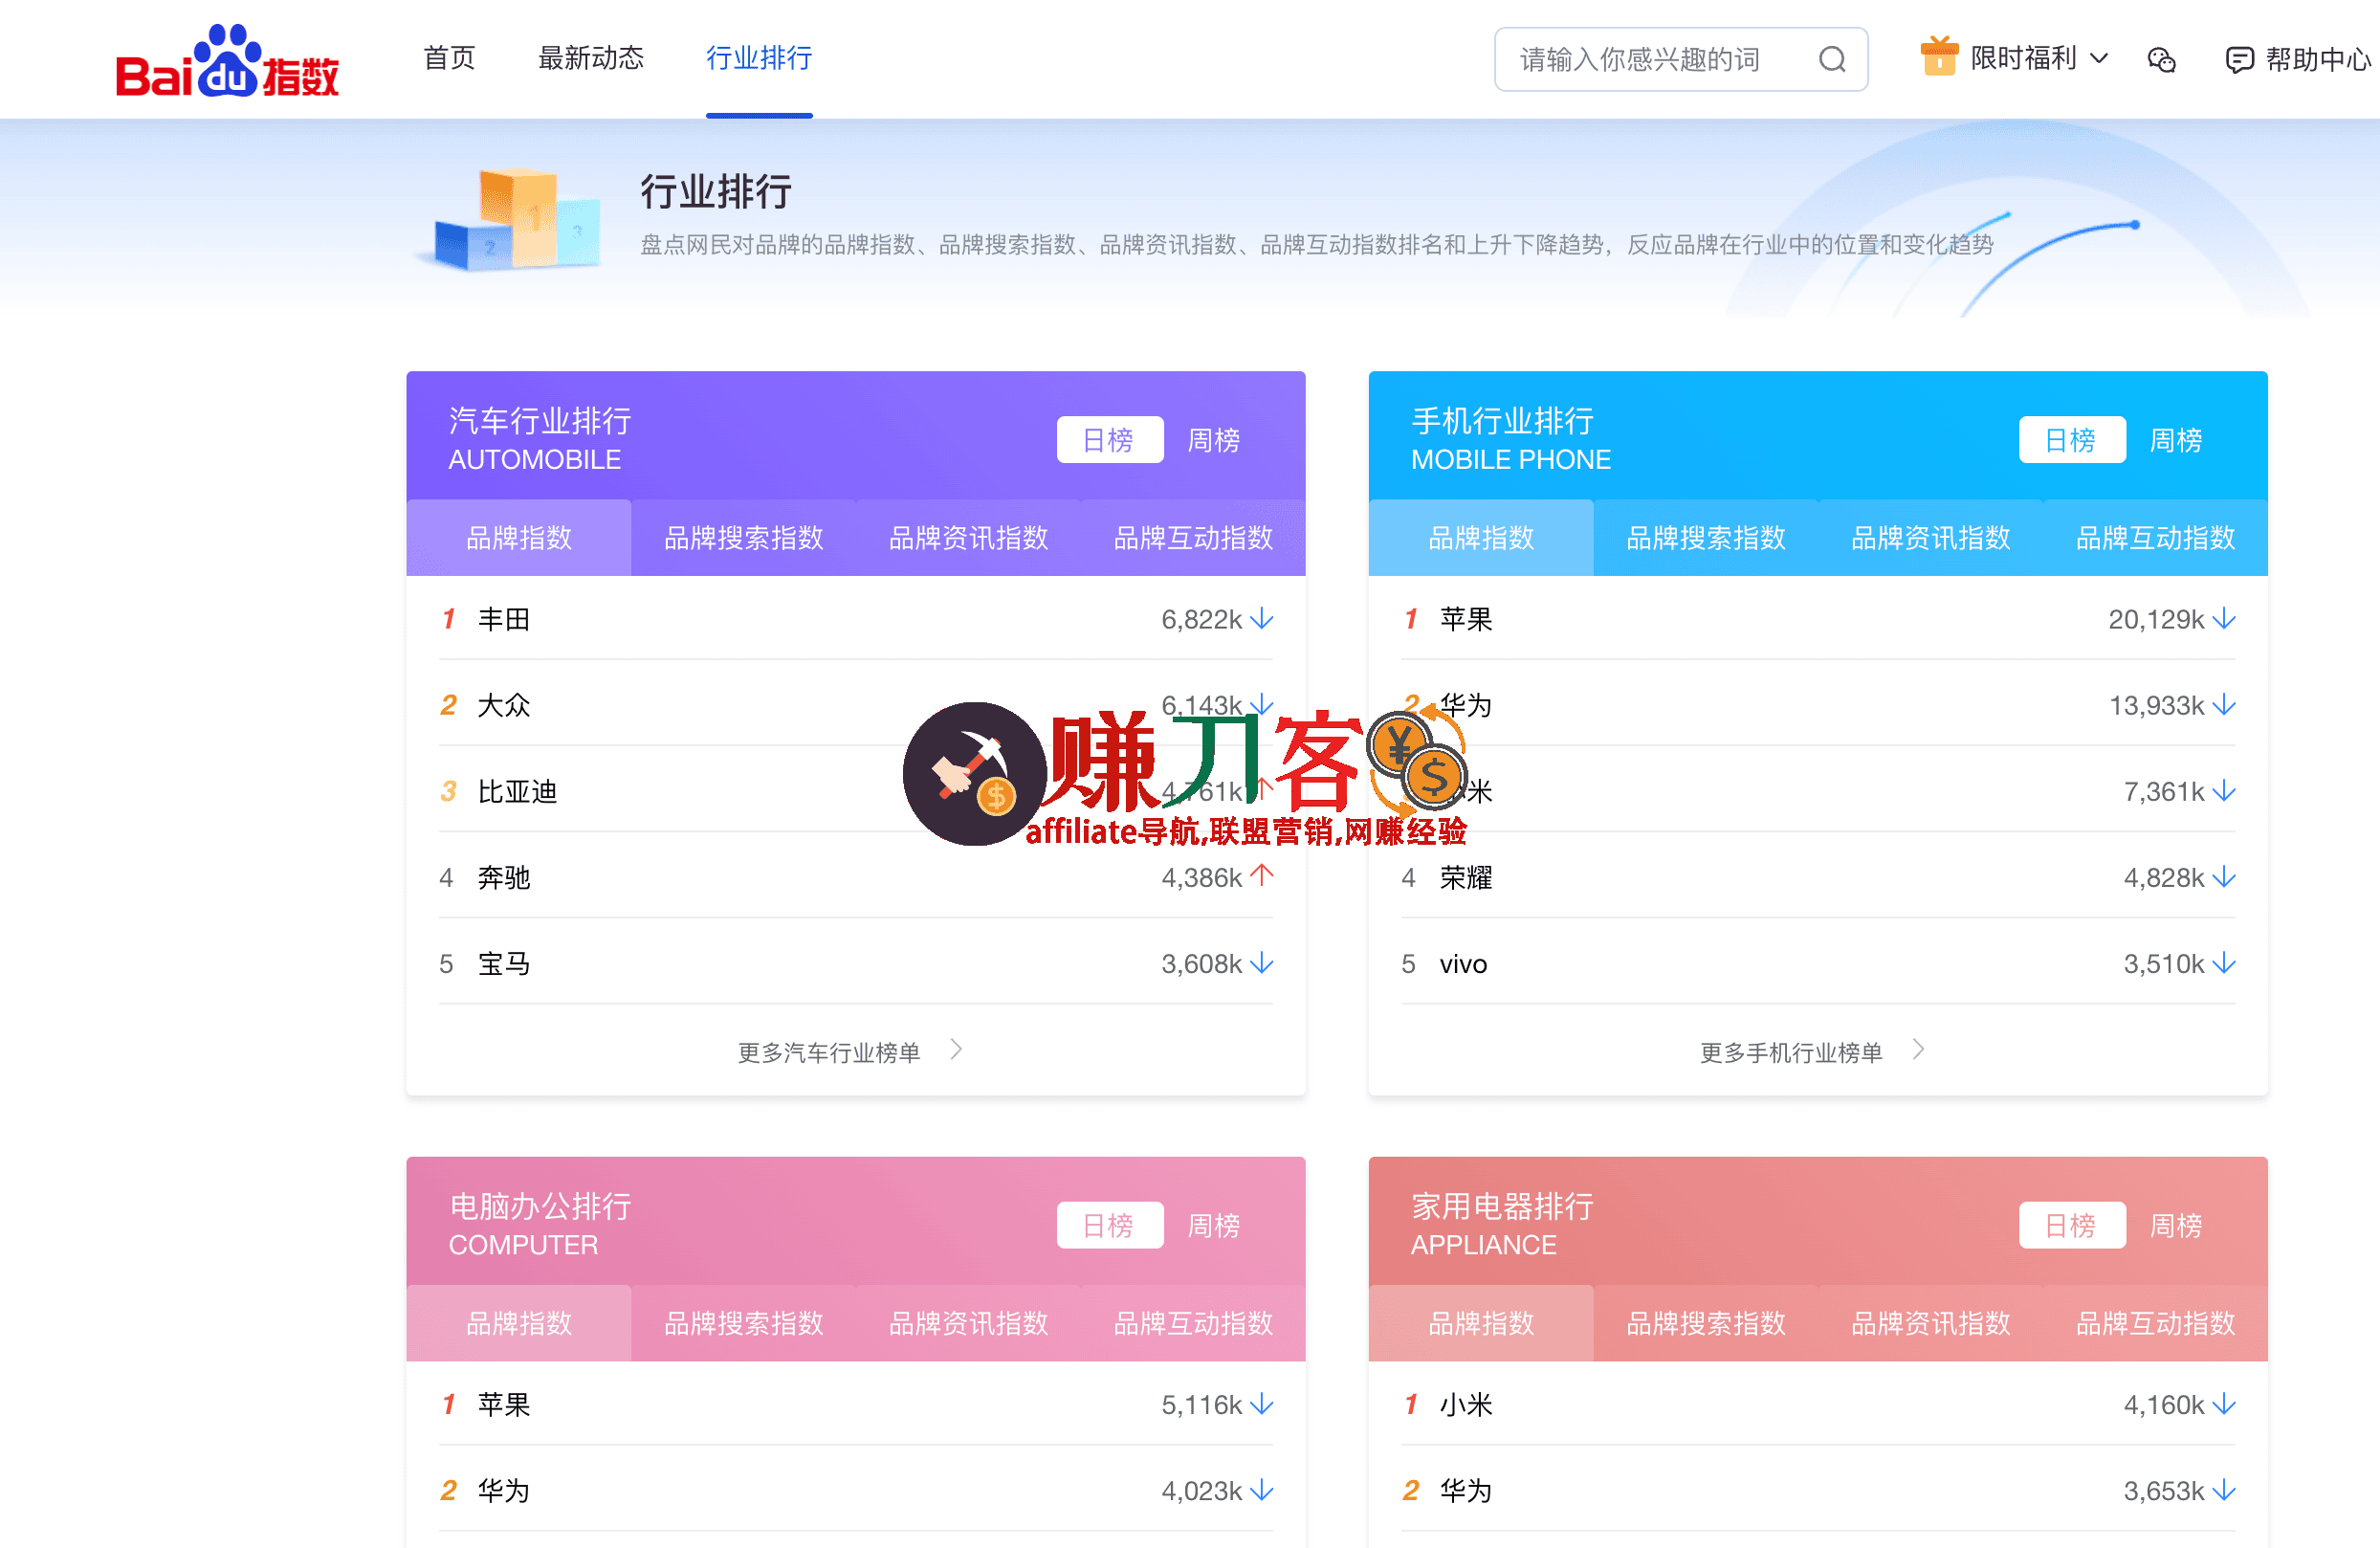Open 首页 navigation link

[449, 58]
